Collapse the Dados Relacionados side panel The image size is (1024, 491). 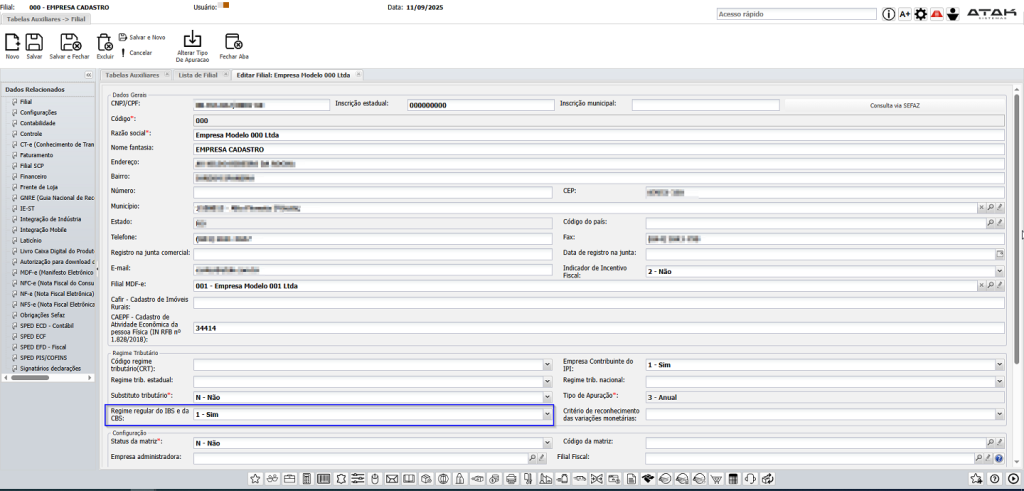(88, 75)
